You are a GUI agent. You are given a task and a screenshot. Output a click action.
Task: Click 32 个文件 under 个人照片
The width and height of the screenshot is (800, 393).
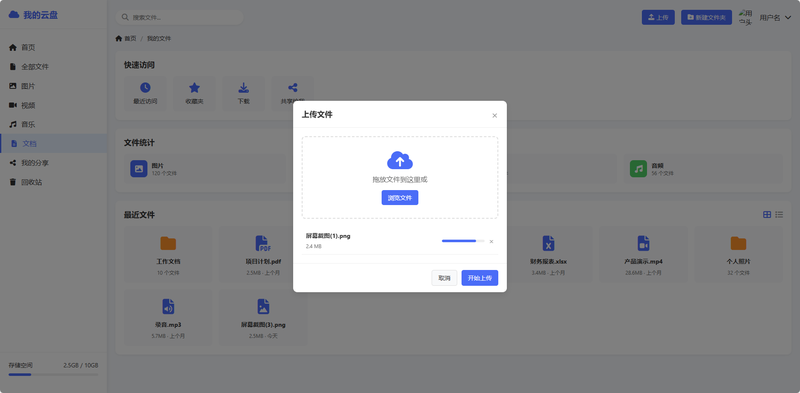(x=738, y=273)
